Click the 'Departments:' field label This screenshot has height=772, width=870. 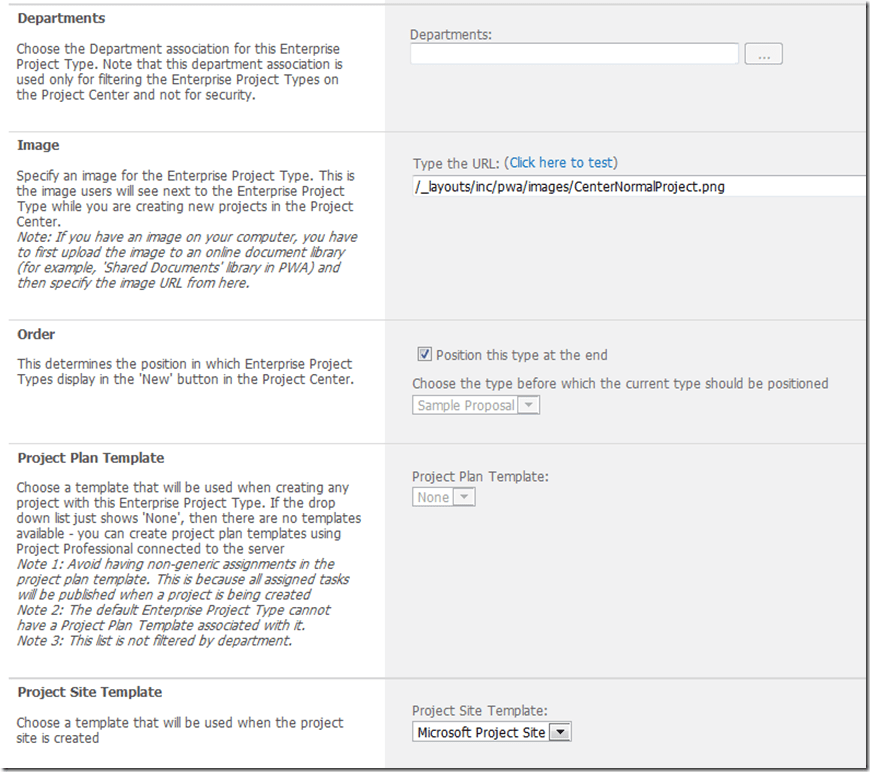tap(451, 34)
